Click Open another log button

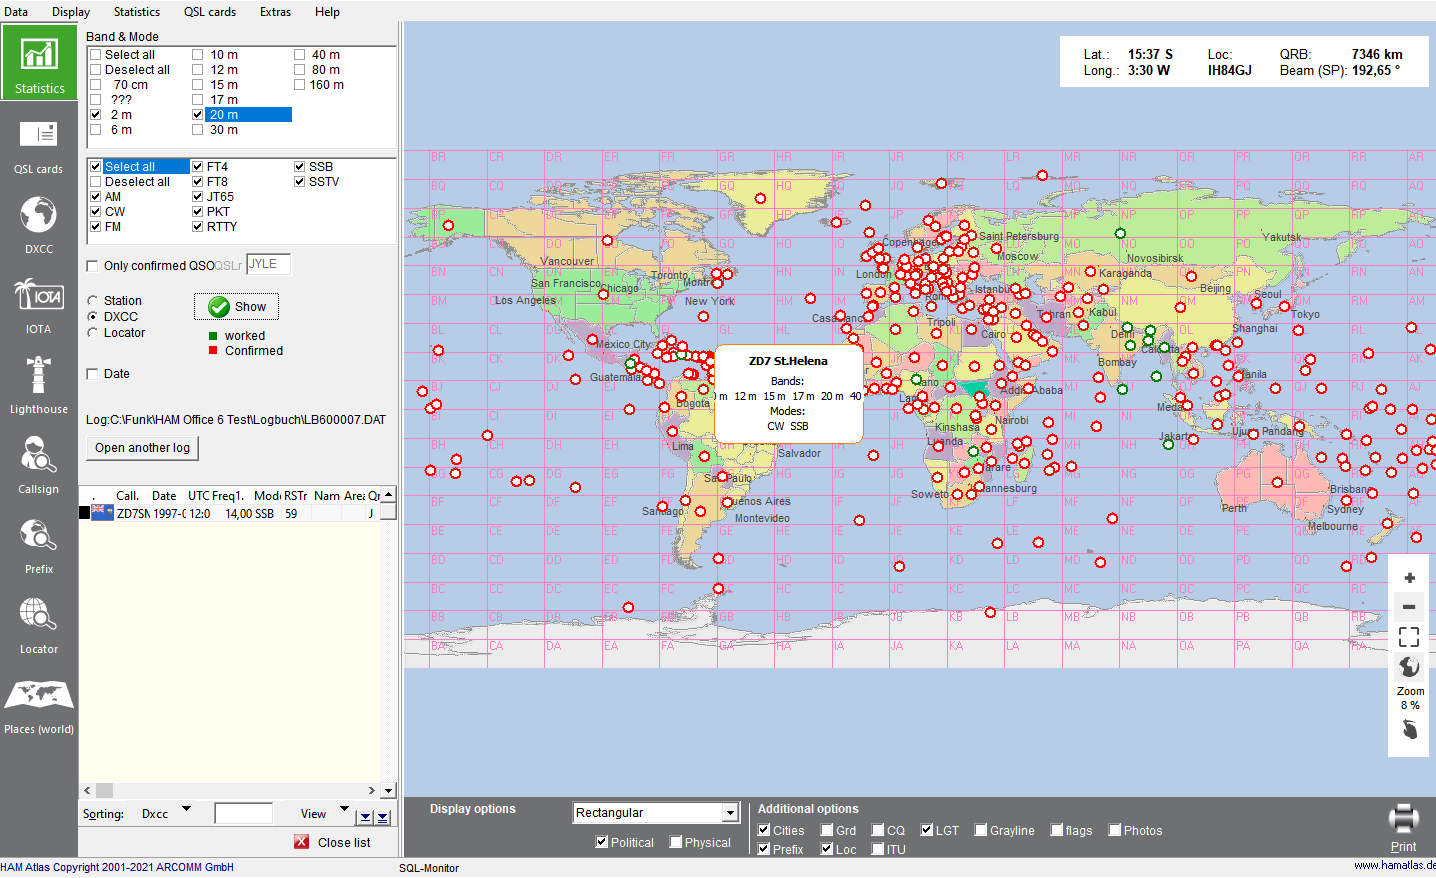click(x=142, y=448)
